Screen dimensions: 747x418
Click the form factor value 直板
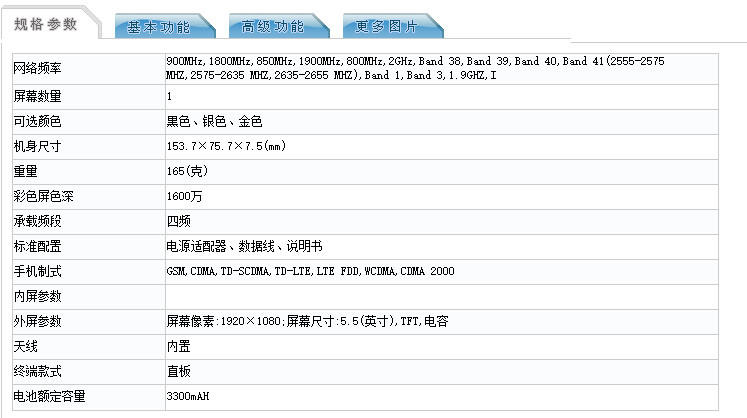pos(179,371)
